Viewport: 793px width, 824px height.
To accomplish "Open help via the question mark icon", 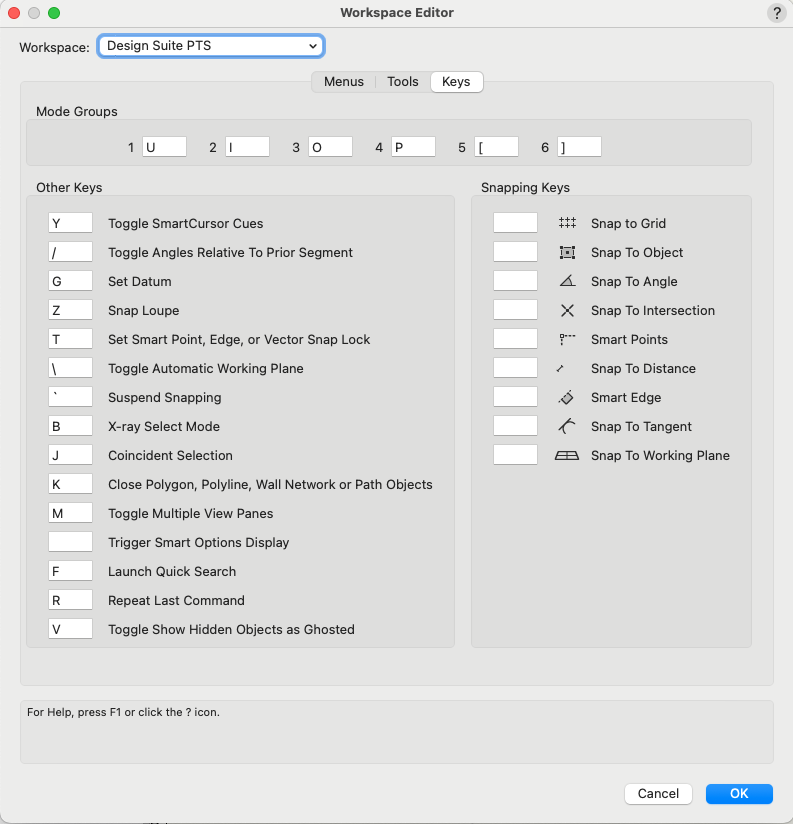I will (x=777, y=13).
